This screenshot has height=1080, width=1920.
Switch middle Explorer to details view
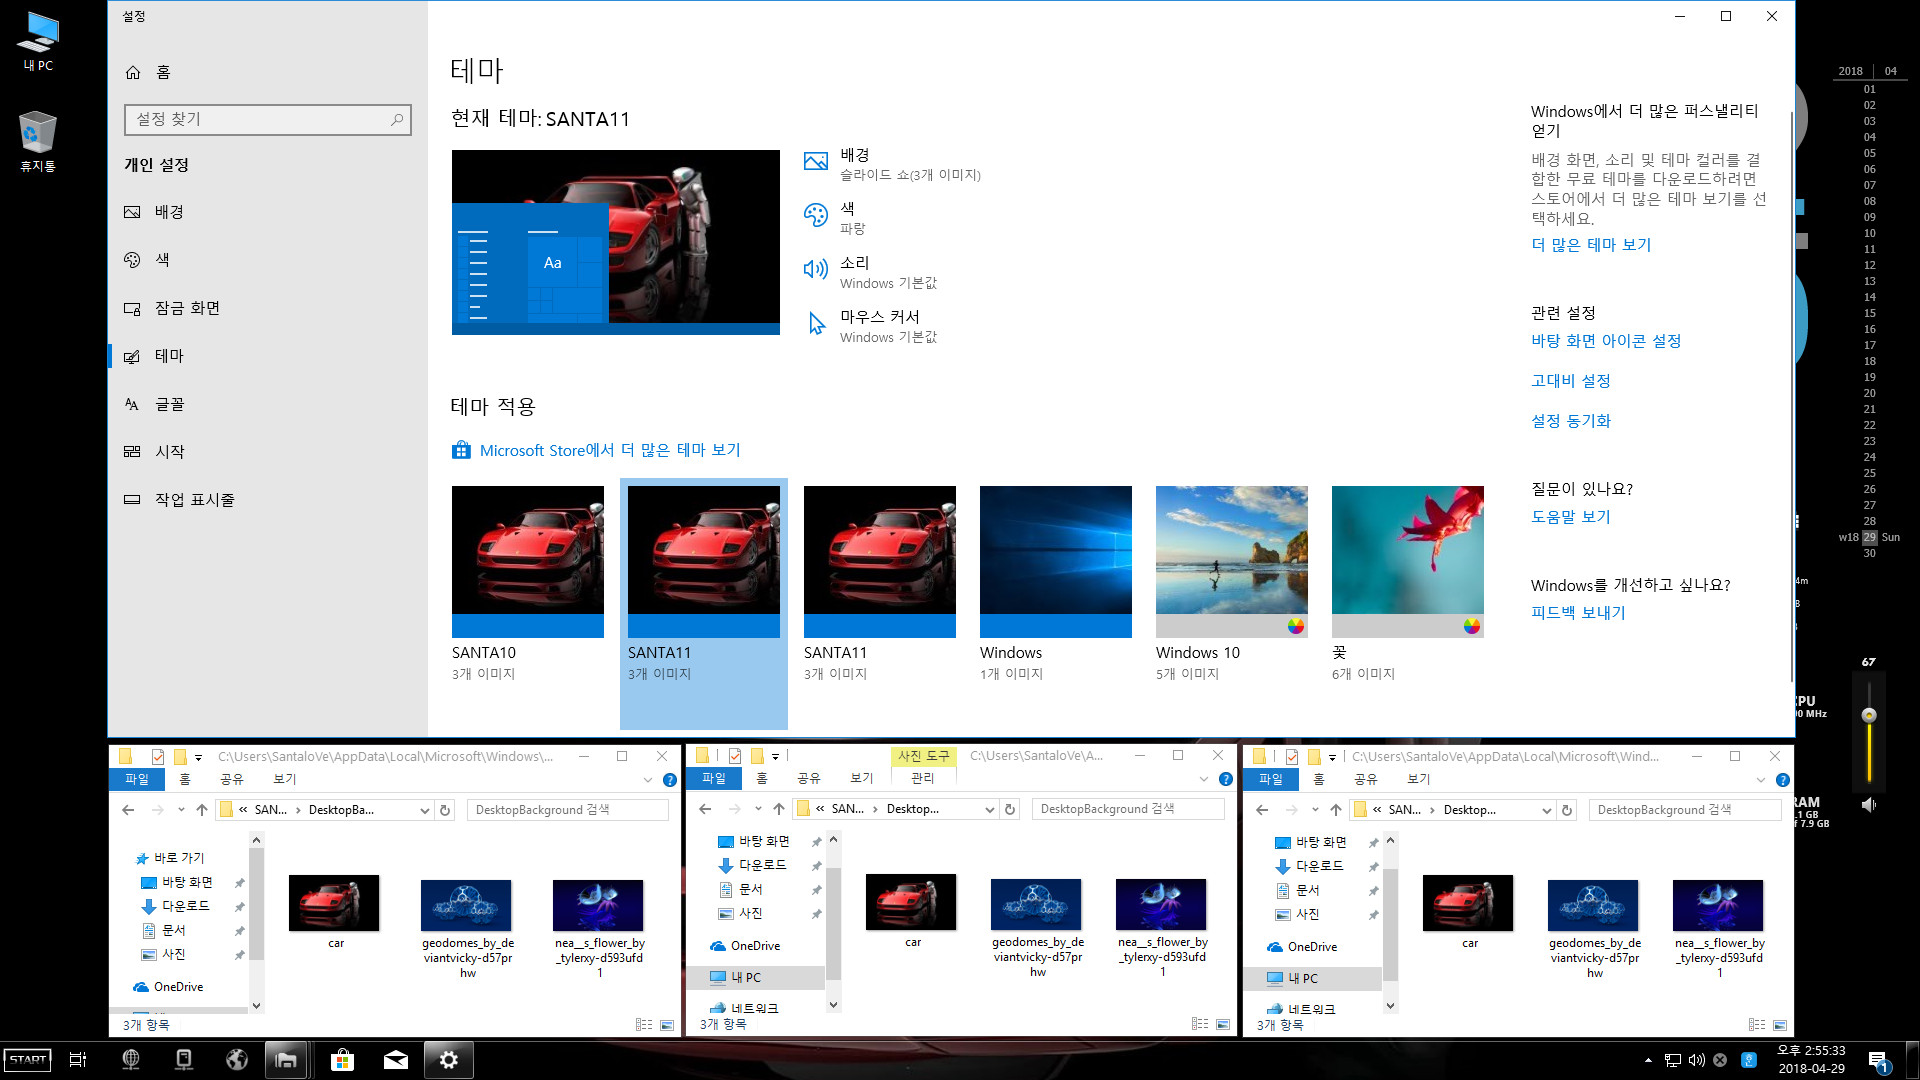1200,1024
